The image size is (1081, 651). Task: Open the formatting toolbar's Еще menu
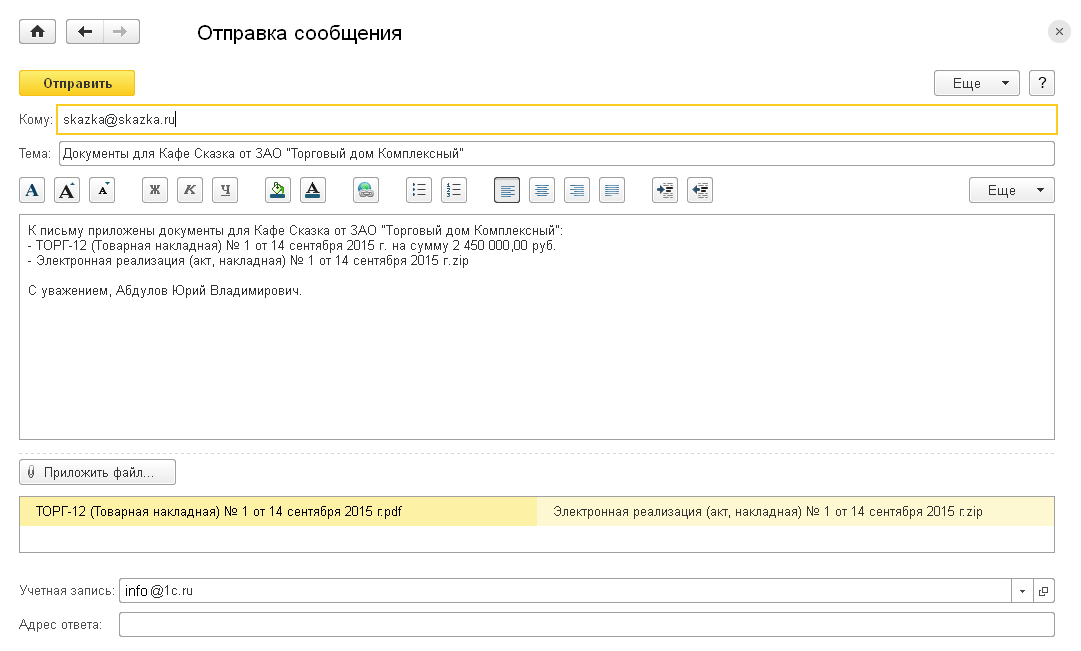1006,190
